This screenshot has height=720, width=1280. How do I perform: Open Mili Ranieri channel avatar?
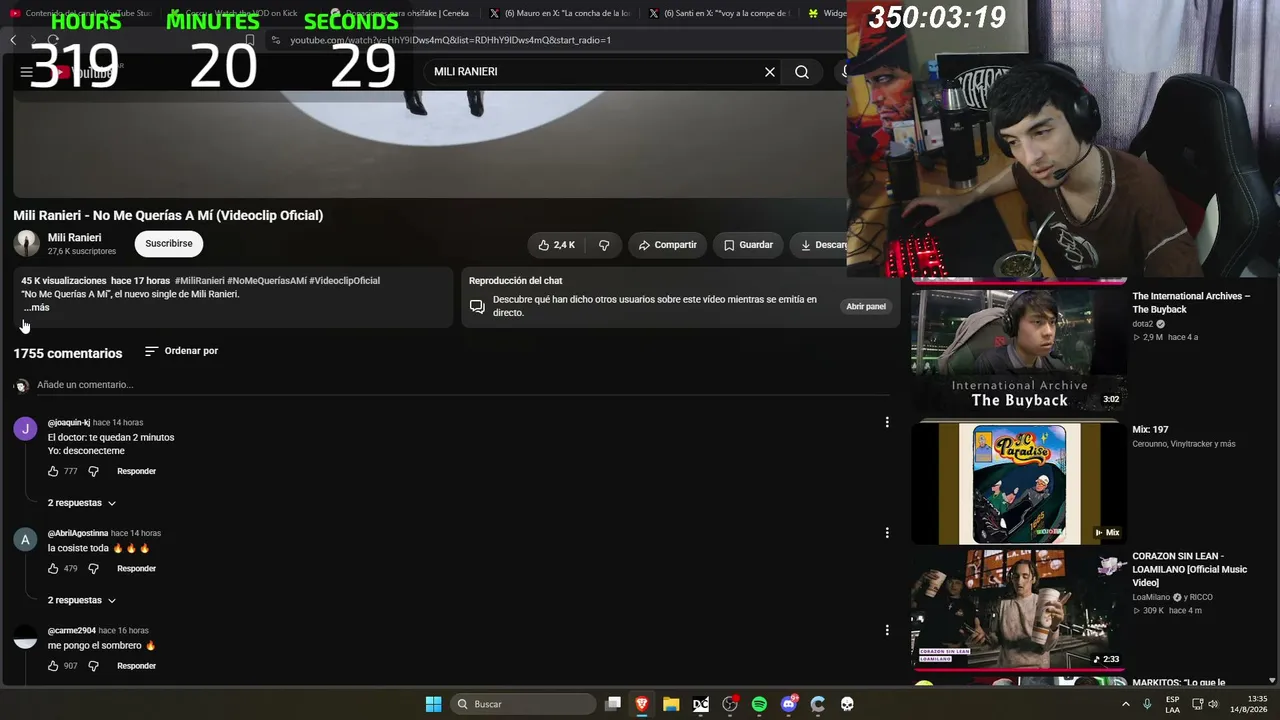coord(27,243)
